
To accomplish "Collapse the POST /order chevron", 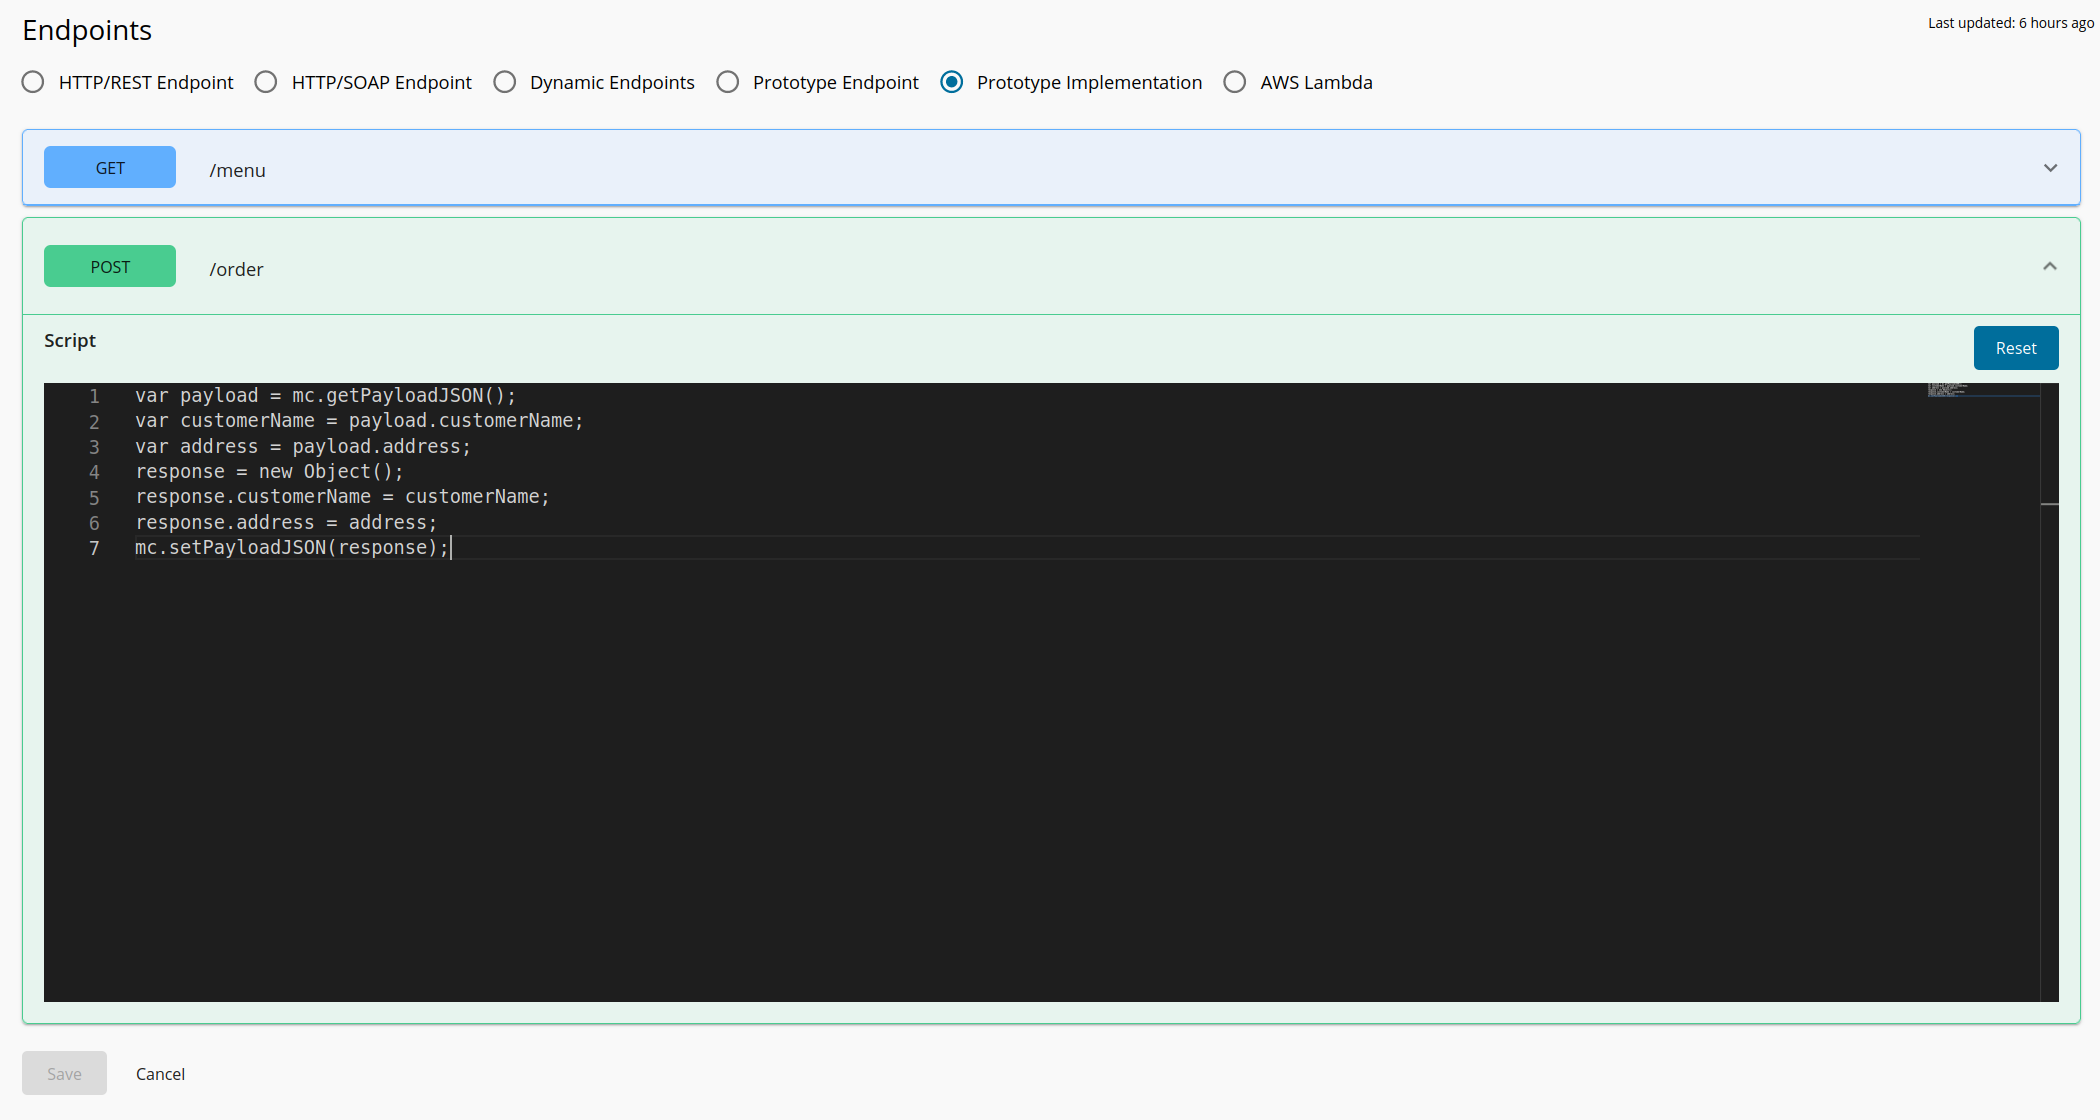I will point(2050,266).
